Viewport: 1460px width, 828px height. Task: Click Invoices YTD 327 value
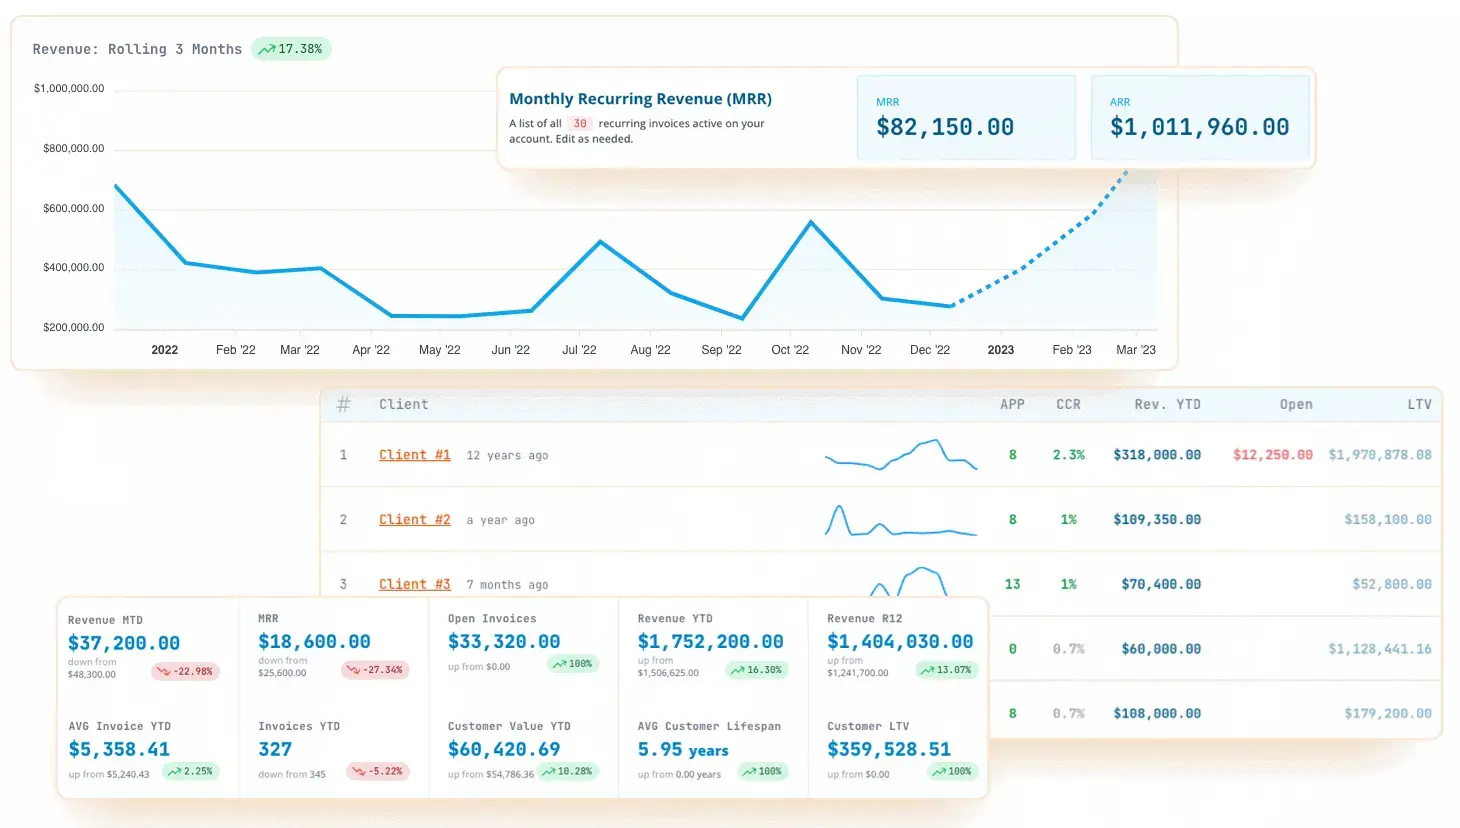275,750
